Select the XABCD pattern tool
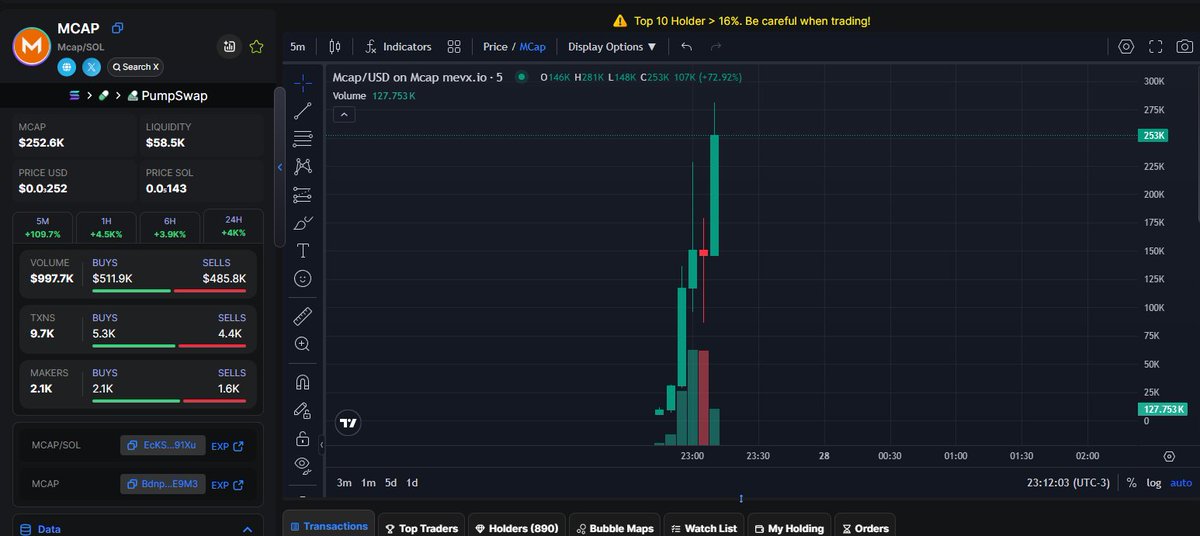 coord(303,166)
